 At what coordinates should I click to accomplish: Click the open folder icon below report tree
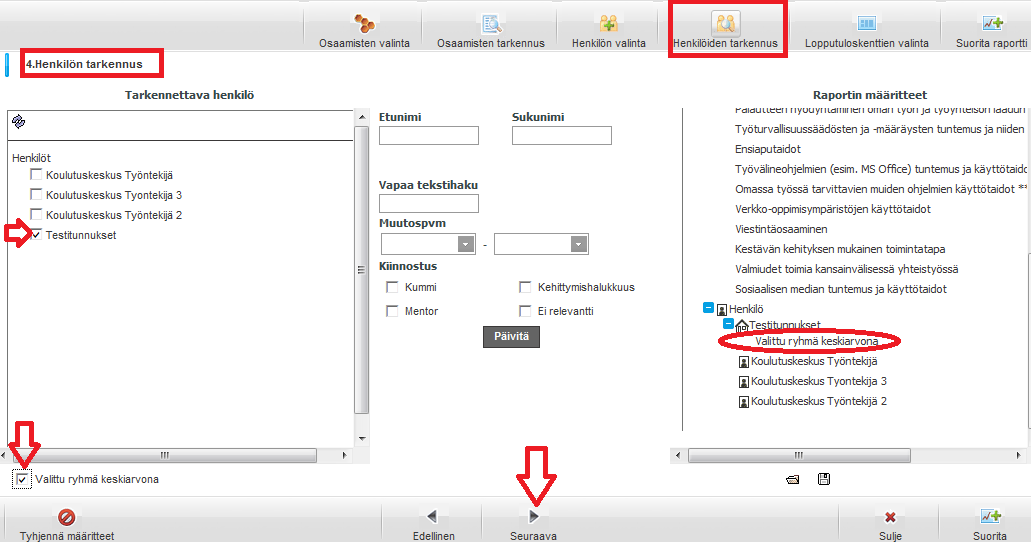click(x=793, y=480)
